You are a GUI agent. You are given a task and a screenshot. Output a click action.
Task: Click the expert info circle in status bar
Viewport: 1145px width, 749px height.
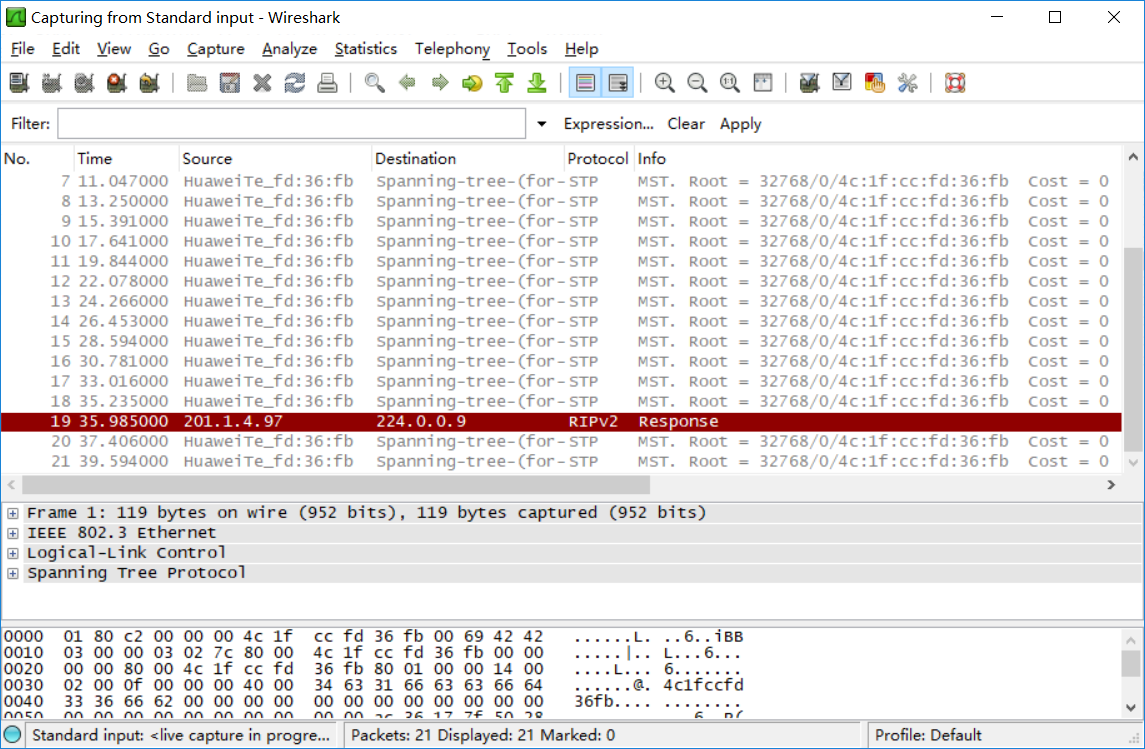click(x=12, y=734)
